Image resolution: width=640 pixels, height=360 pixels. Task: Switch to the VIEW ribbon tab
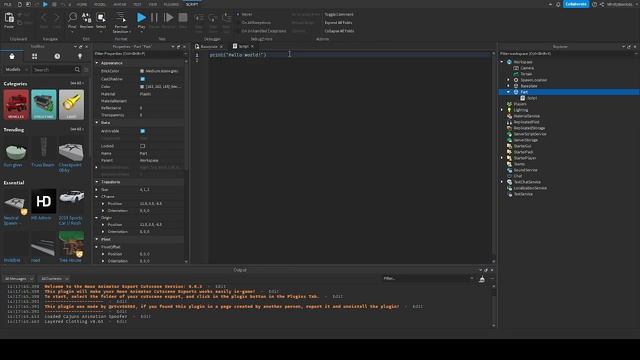153,4
